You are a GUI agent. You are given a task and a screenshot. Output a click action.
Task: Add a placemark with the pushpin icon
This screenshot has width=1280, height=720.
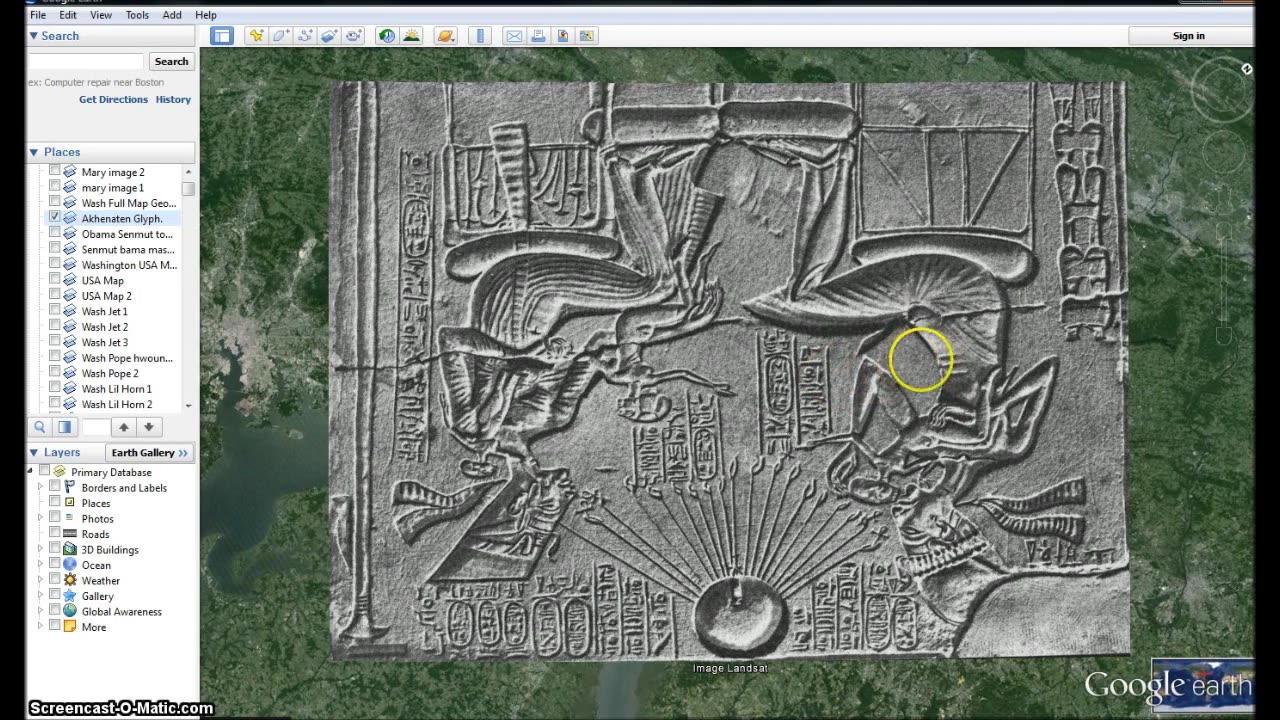pos(257,36)
